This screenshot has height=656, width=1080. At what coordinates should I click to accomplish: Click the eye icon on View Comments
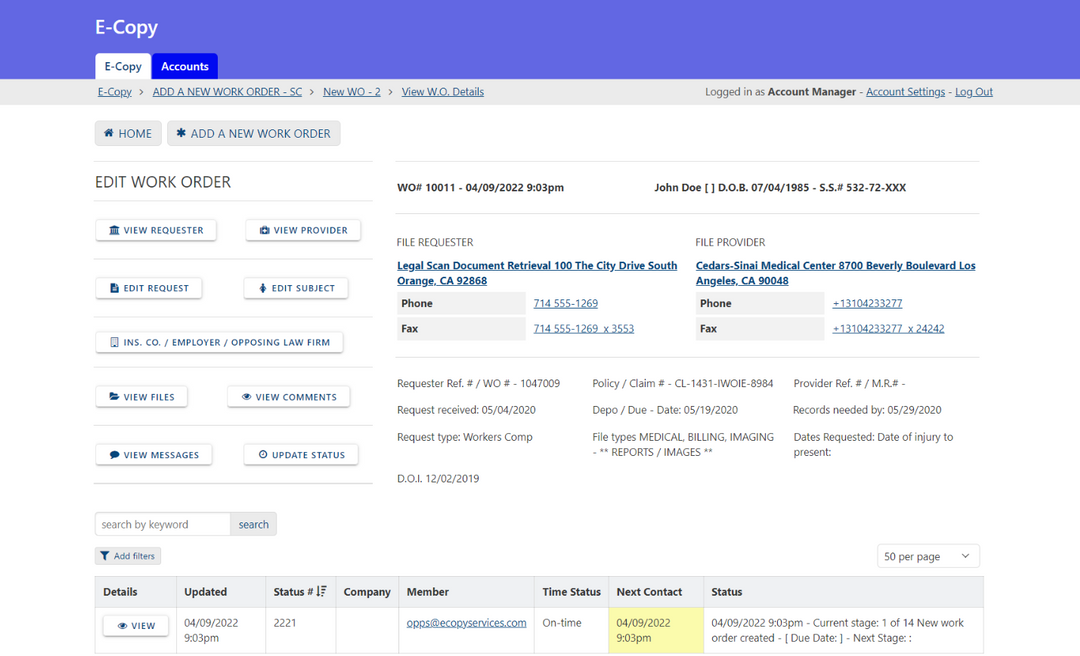pos(247,397)
